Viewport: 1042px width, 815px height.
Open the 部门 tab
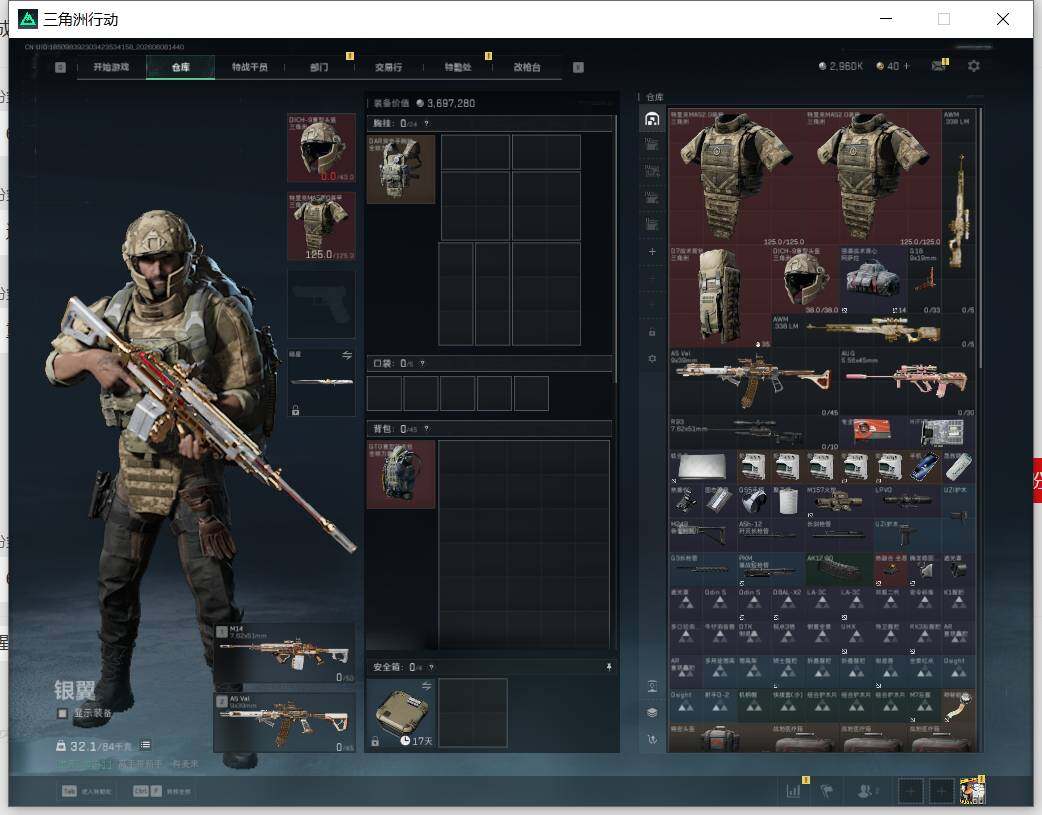pos(319,67)
